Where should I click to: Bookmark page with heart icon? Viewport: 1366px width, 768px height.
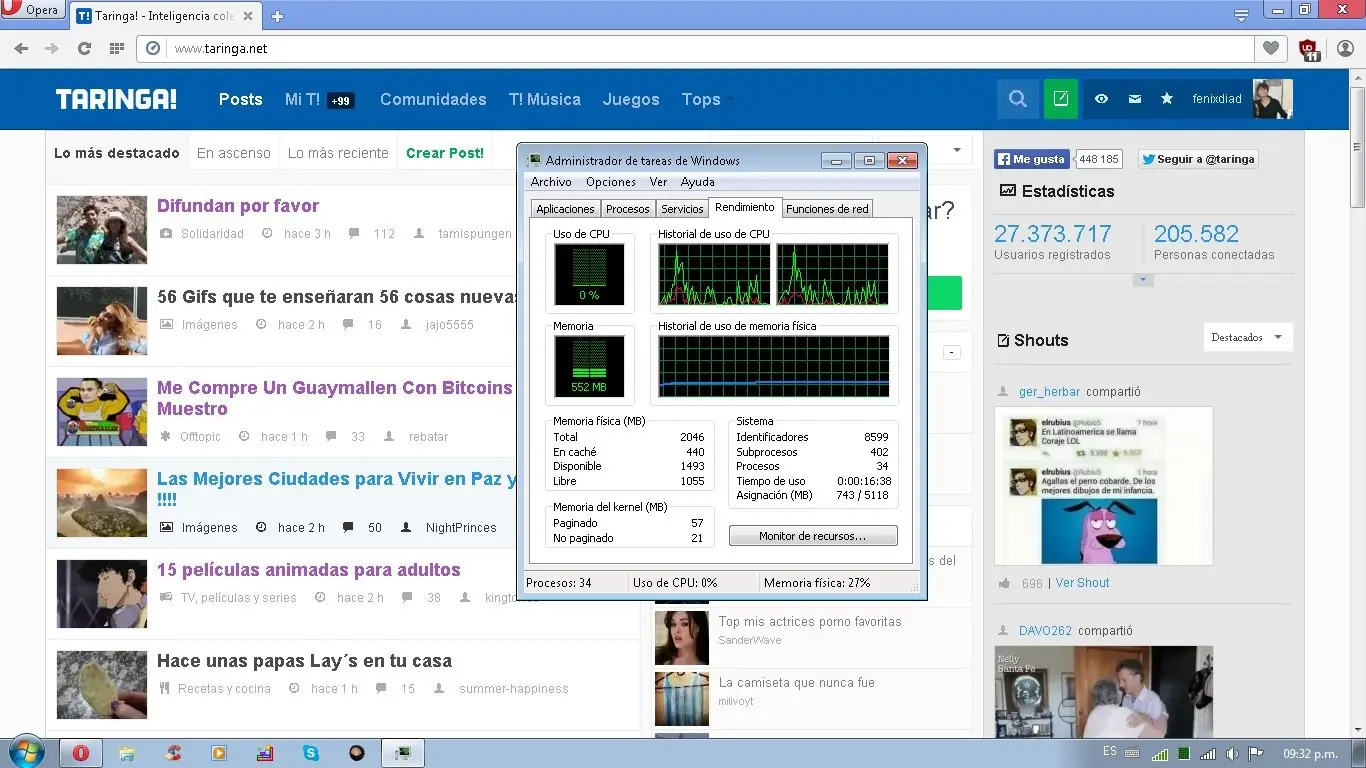(x=1271, y=48)
